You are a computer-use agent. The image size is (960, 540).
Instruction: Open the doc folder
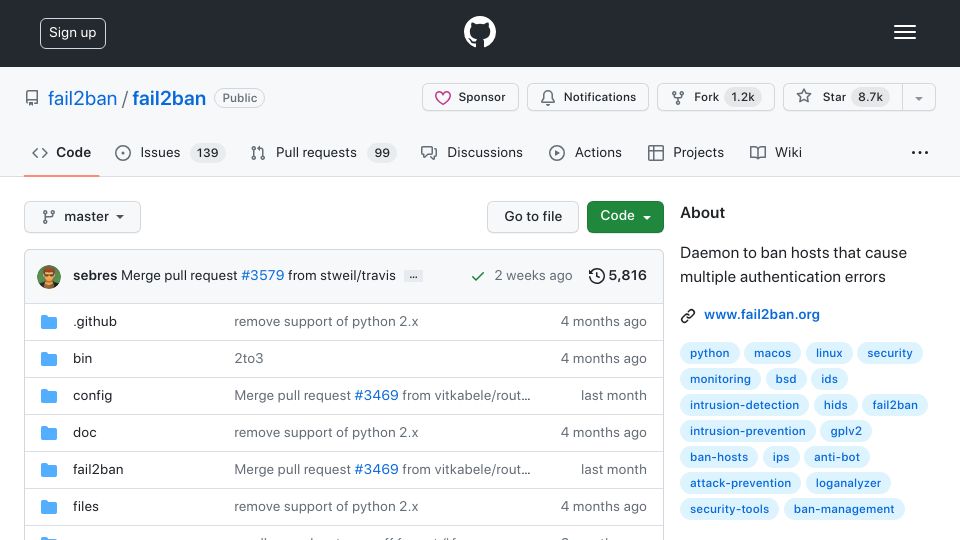(x=84, y=432)
